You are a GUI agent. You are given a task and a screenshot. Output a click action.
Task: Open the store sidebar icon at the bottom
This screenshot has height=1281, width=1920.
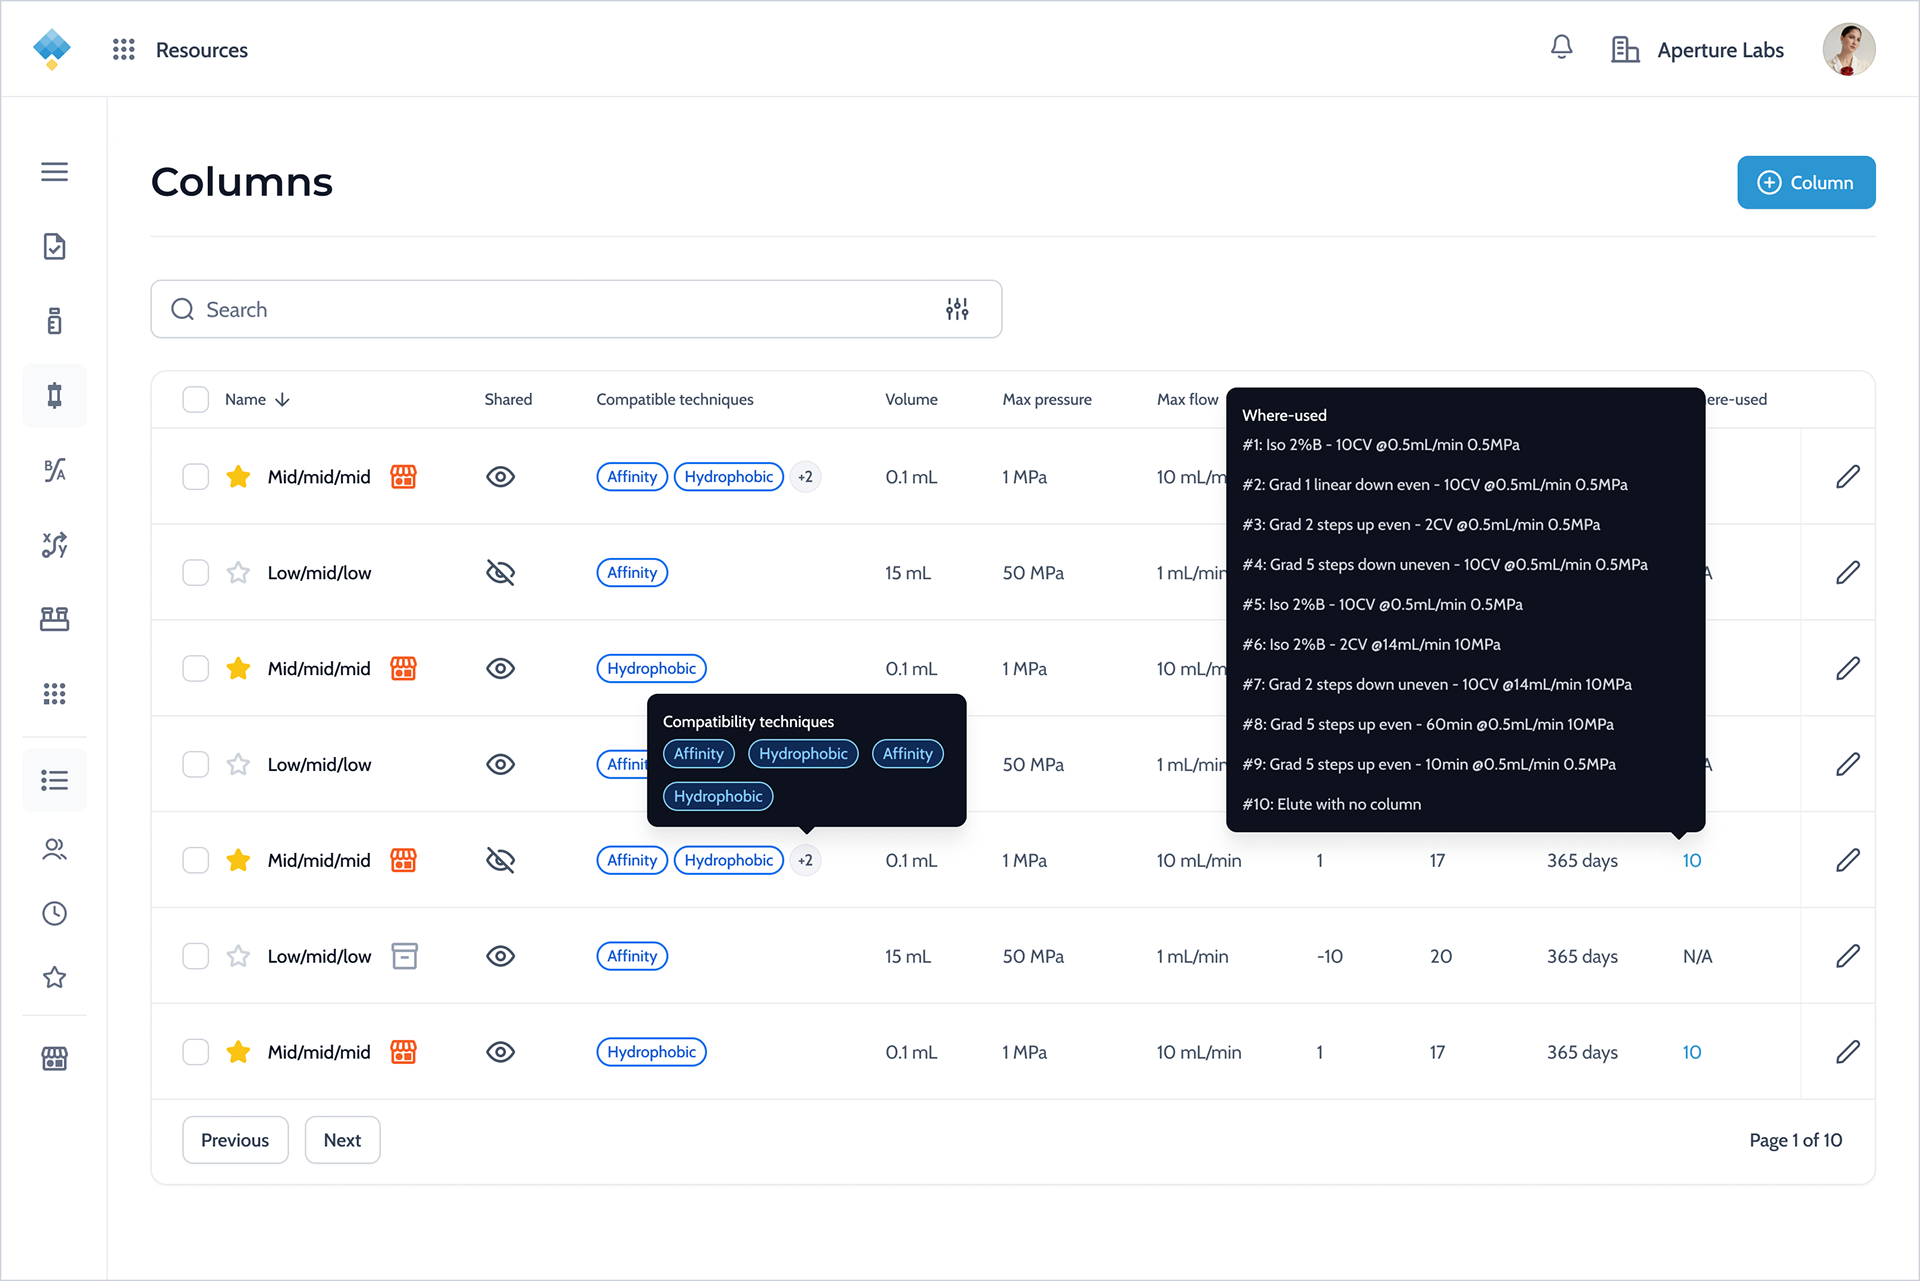[54, 1058]
